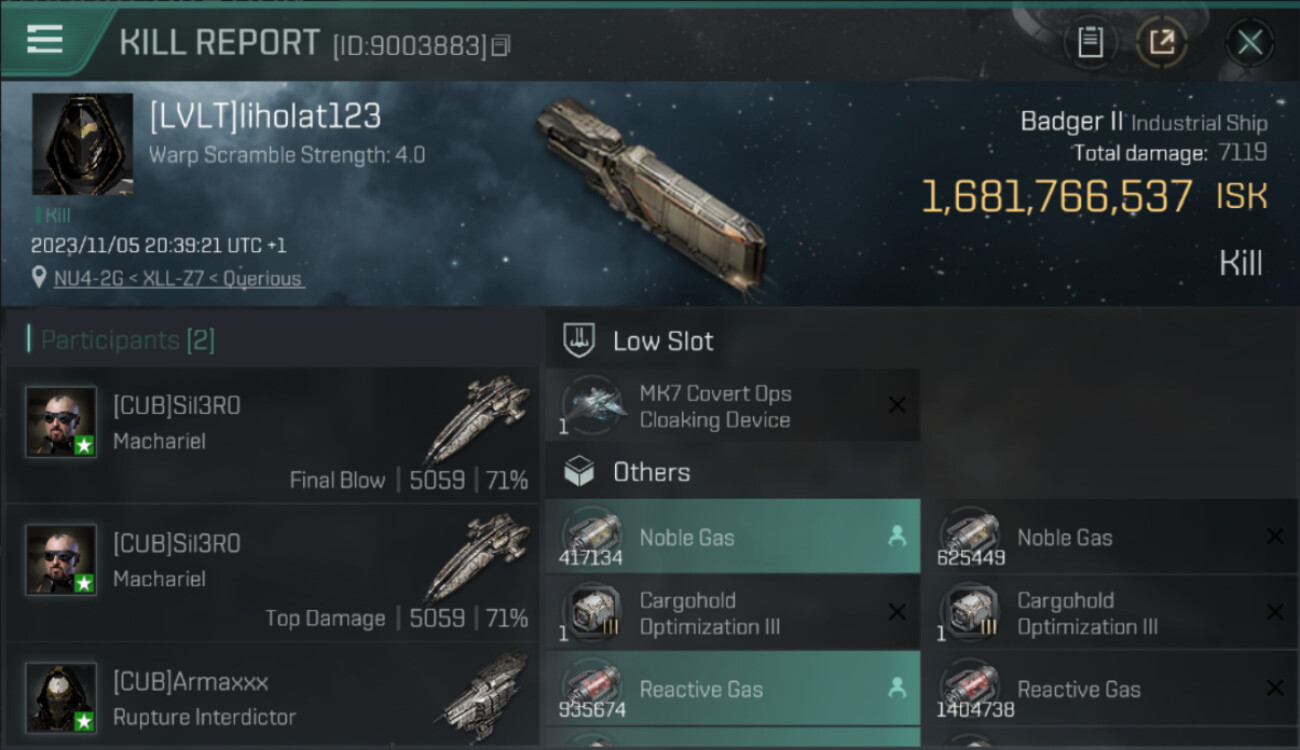The image size is (1300, 750).
Task: Share kill report via export icon
Action: pos(1162,42)
